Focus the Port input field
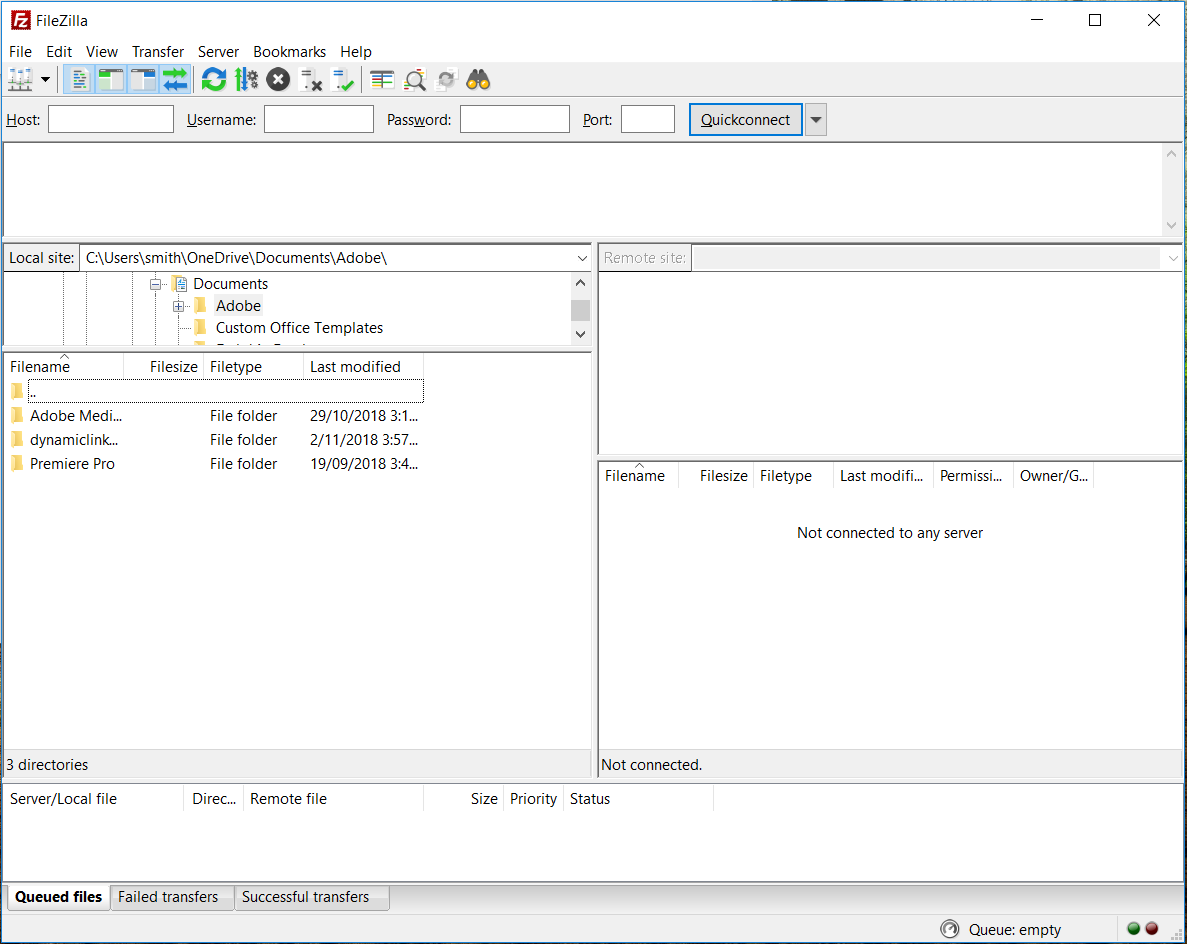This screenshot has width=1187, height=944. (648, 120)
